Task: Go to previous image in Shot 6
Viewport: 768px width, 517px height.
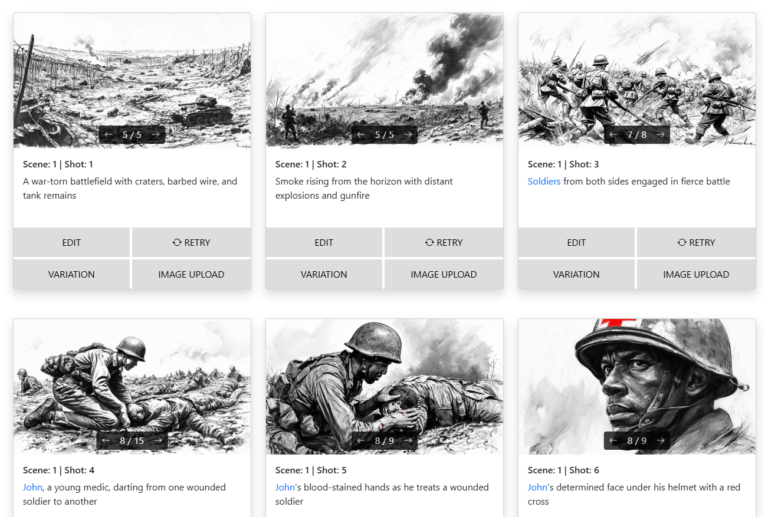Action: [613, 441]
